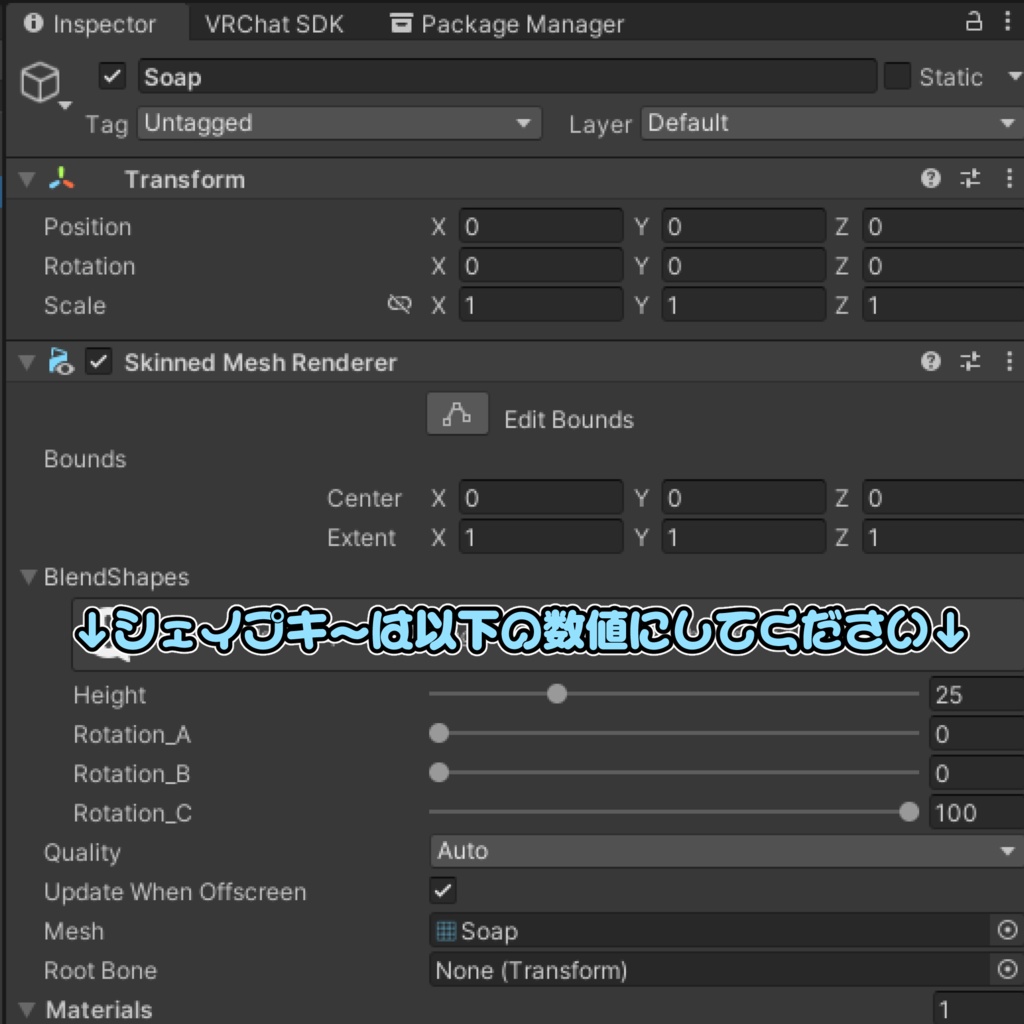Open the Inspector tab
Viewport: 1024px width, 1024px height.
(98, 24)
